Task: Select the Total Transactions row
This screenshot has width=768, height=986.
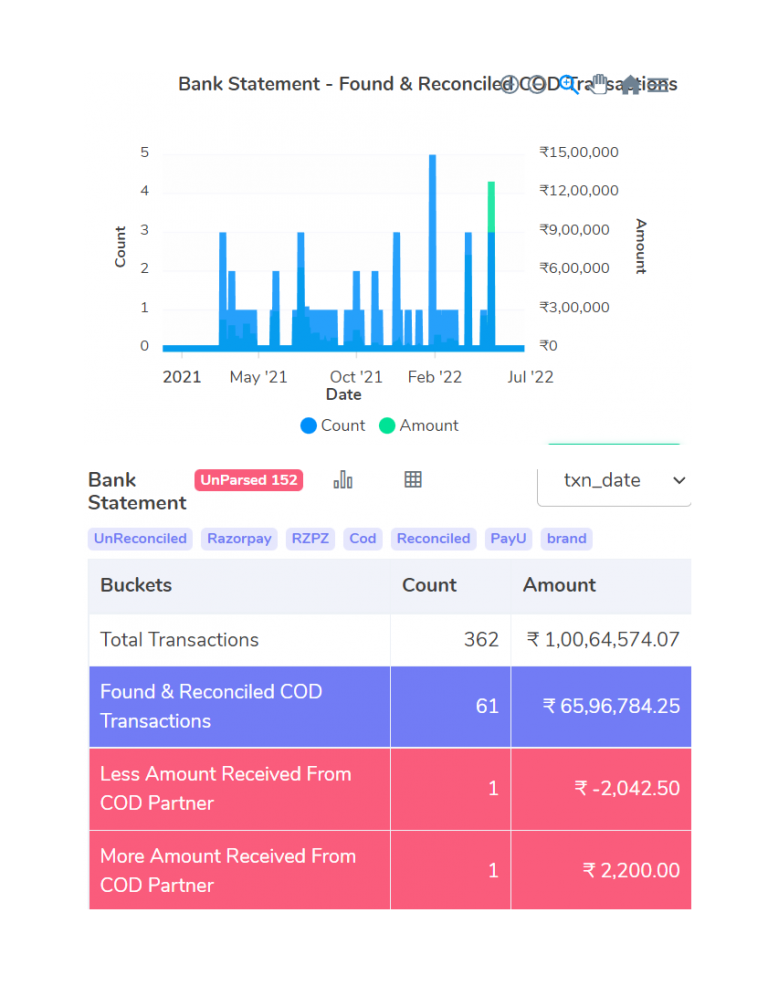Action: 300,640
